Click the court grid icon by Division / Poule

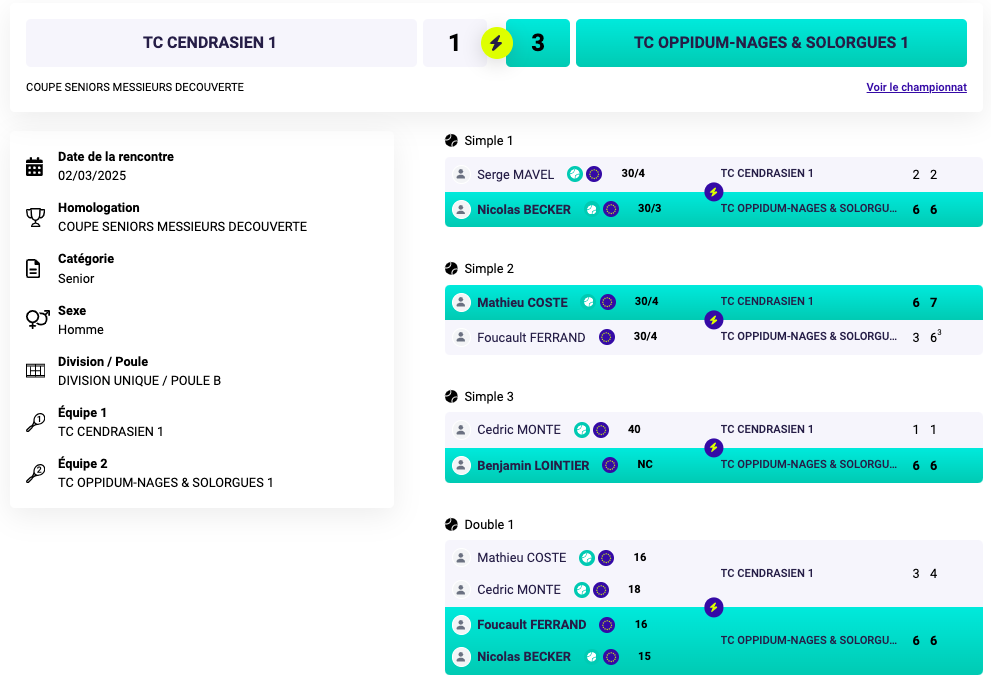[x=35, y=371]
